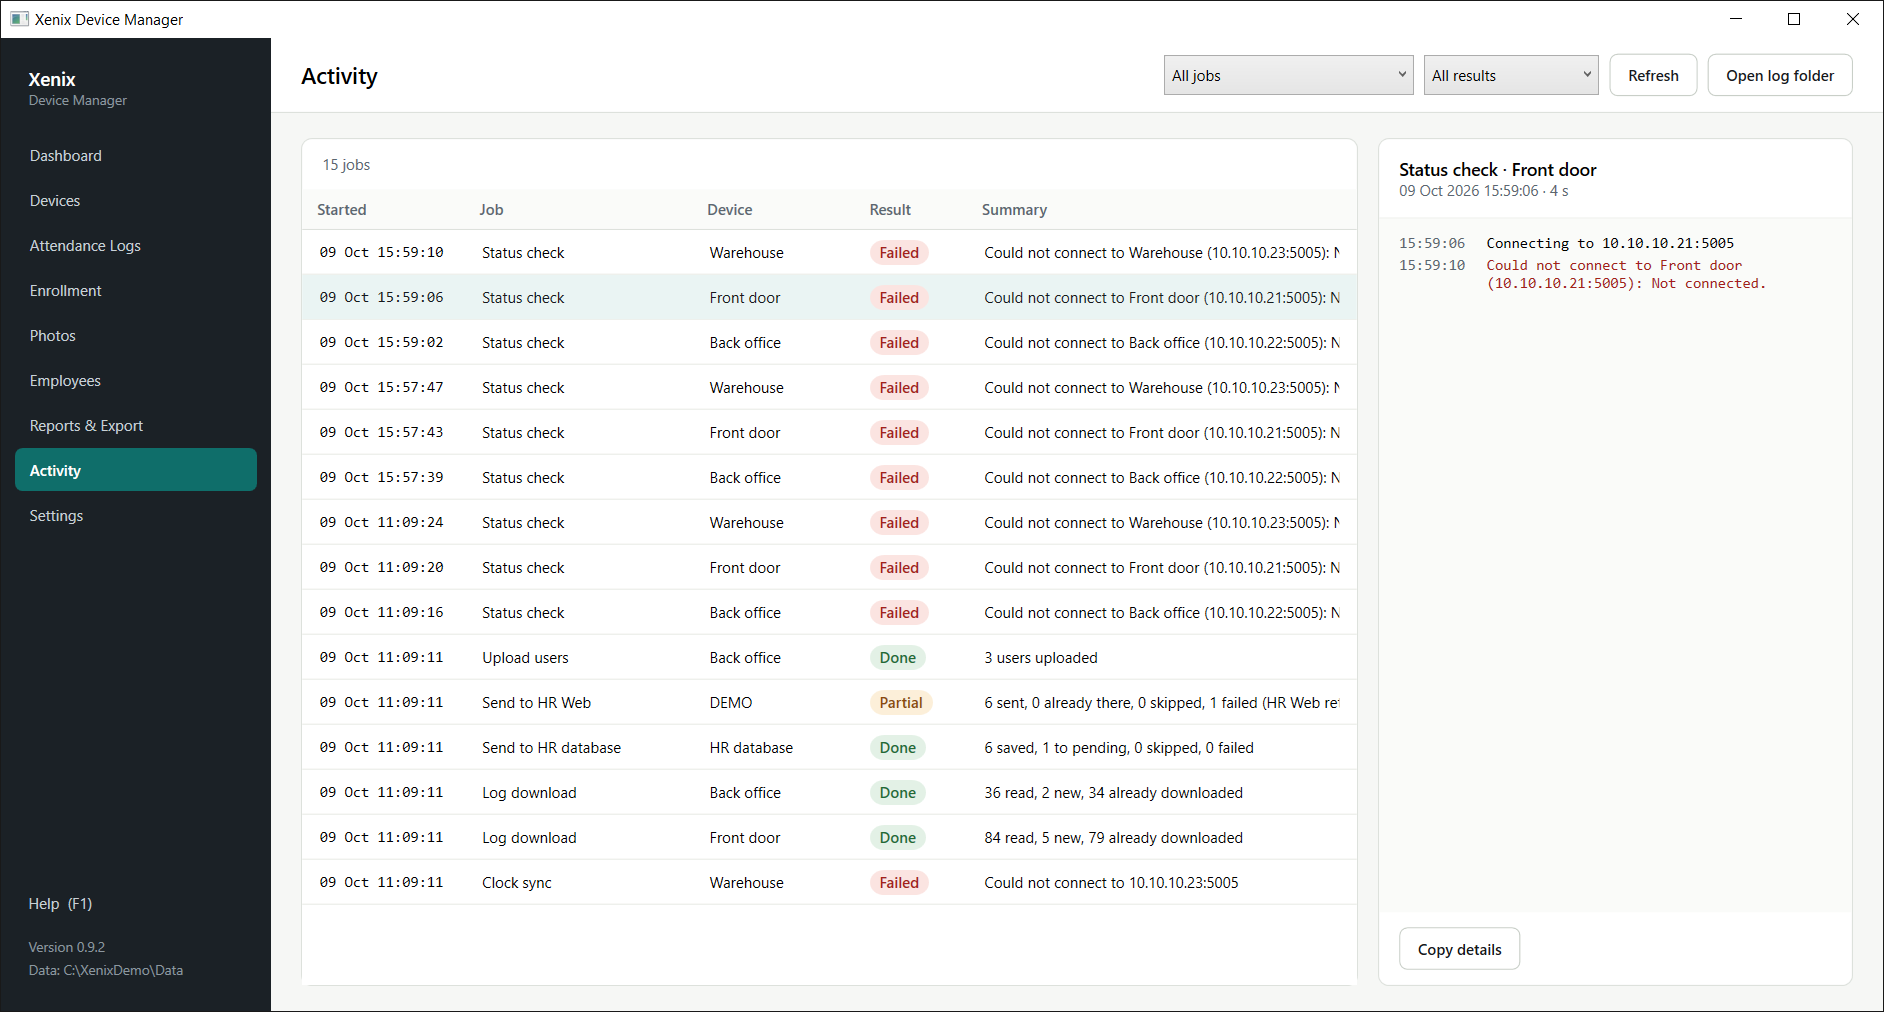Select the 15:59:02 Back office status check row
Screen dimensions: 1884x1012
(829, 343)
